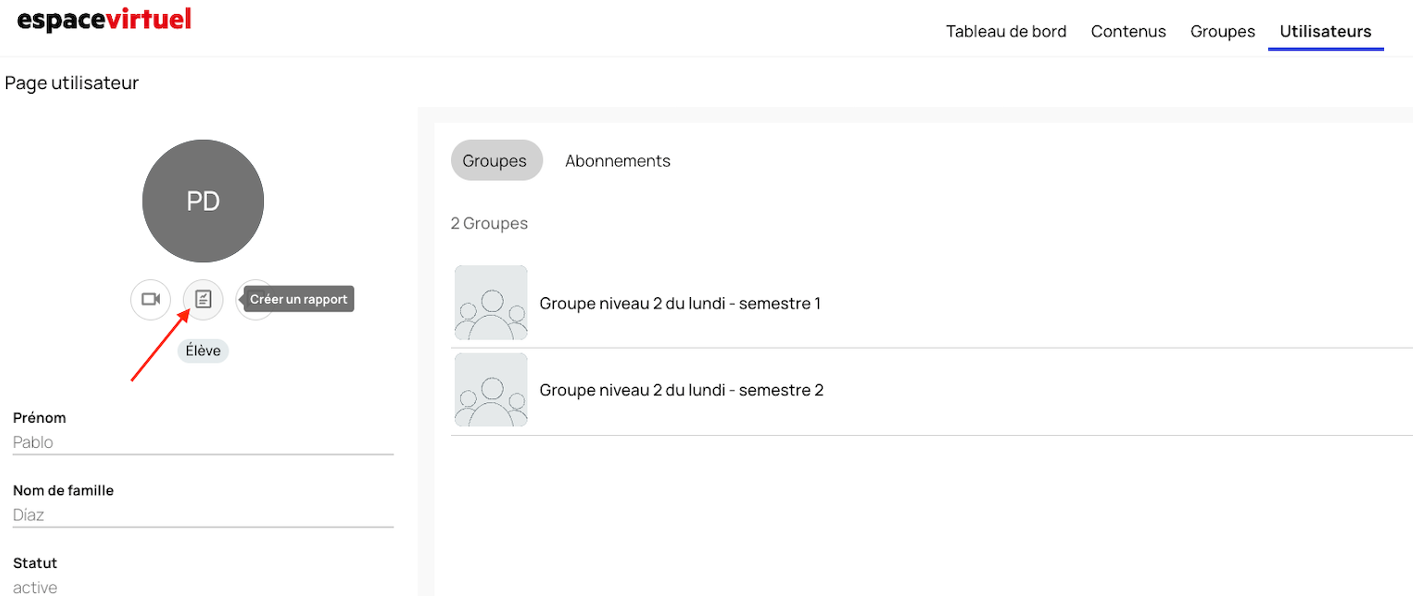The image size is (1413, 596).
Task: Click the espacevirtuel logo
Action: 104,20
